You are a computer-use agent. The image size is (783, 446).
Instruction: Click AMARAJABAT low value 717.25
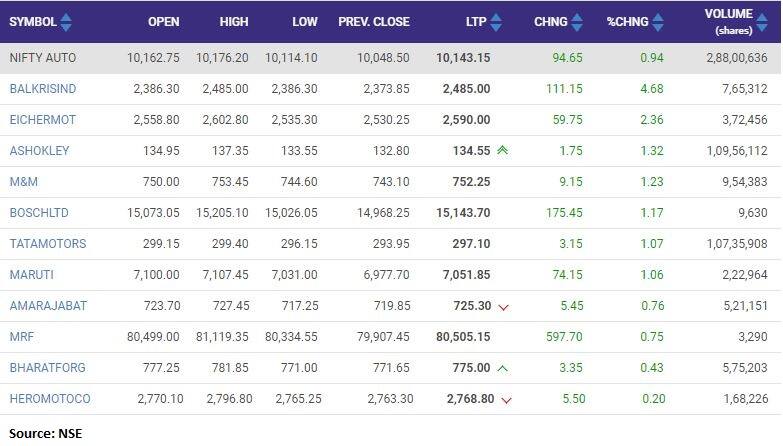click(300, 306)
